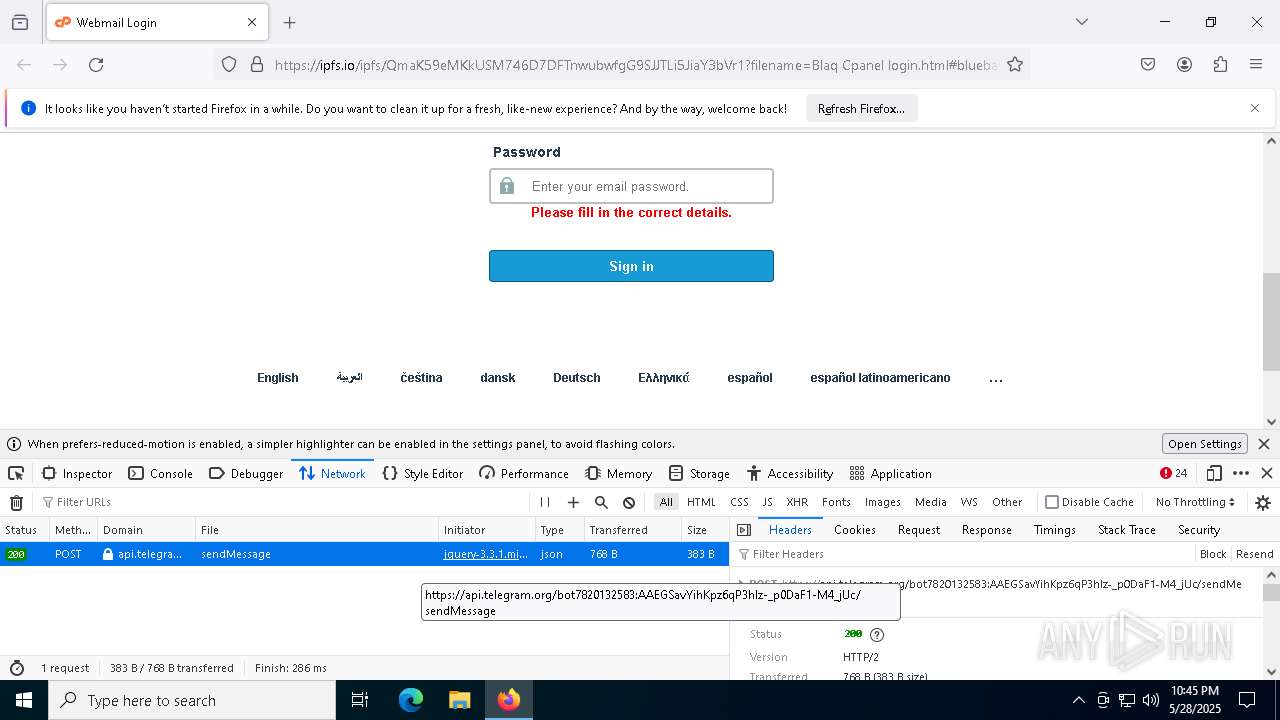Image resolution: width=1280 pixels, height=720 pixels.
Task: Open devtools more options ellipsis
Action: (1241, 474)
